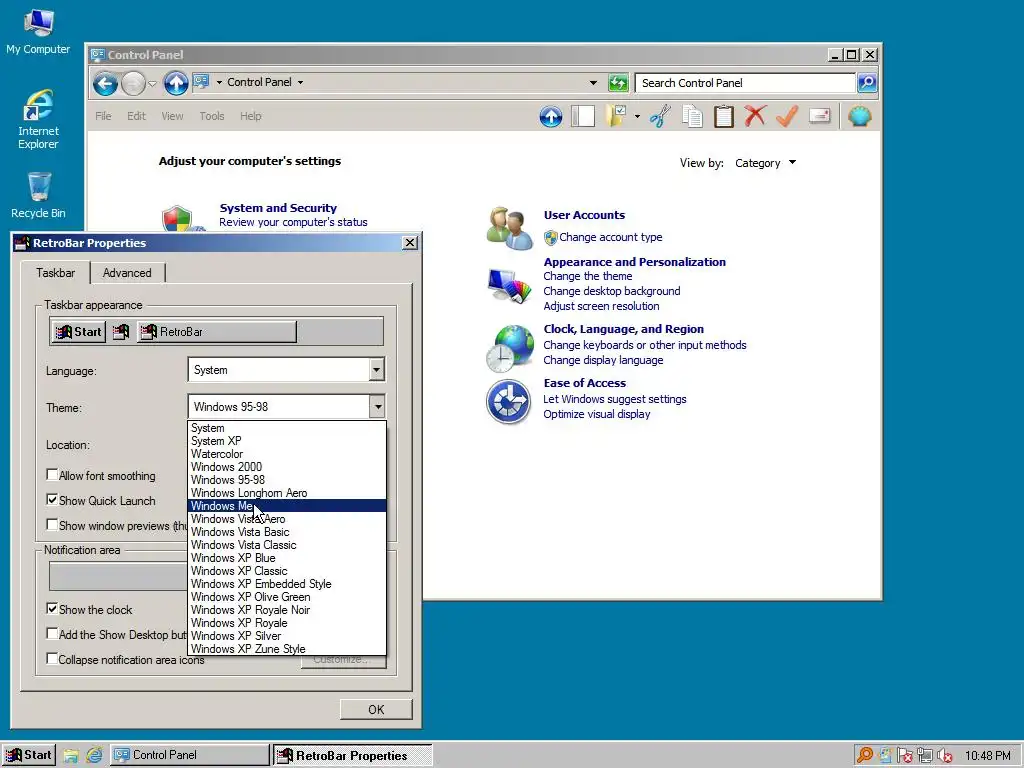Uncheck Show Quick Launch
This screenshot has width=1024, height=768.
[x=52, y=500]
